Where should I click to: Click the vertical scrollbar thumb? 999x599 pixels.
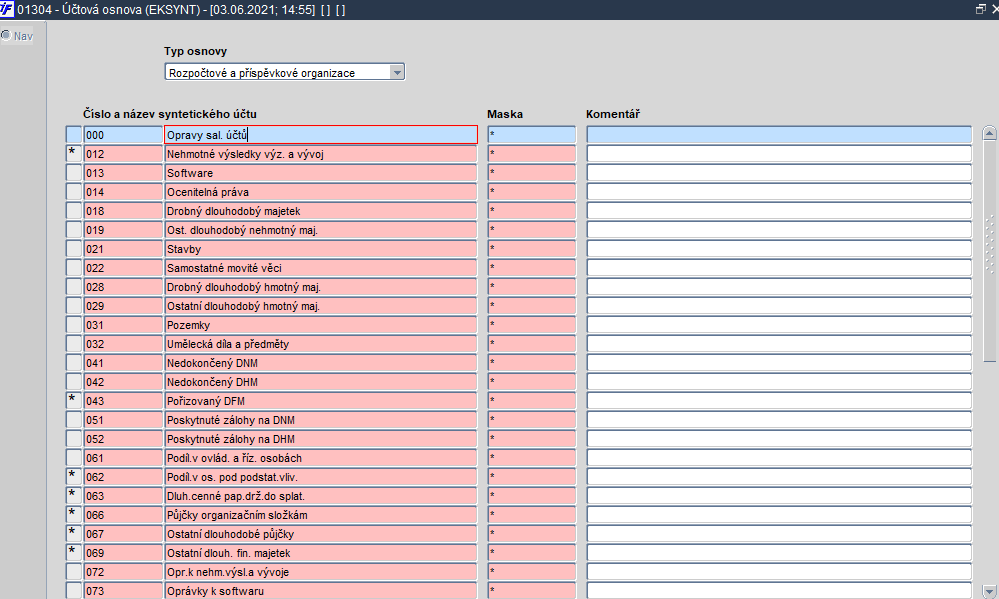pyautogui.click(x=989, y=250)
